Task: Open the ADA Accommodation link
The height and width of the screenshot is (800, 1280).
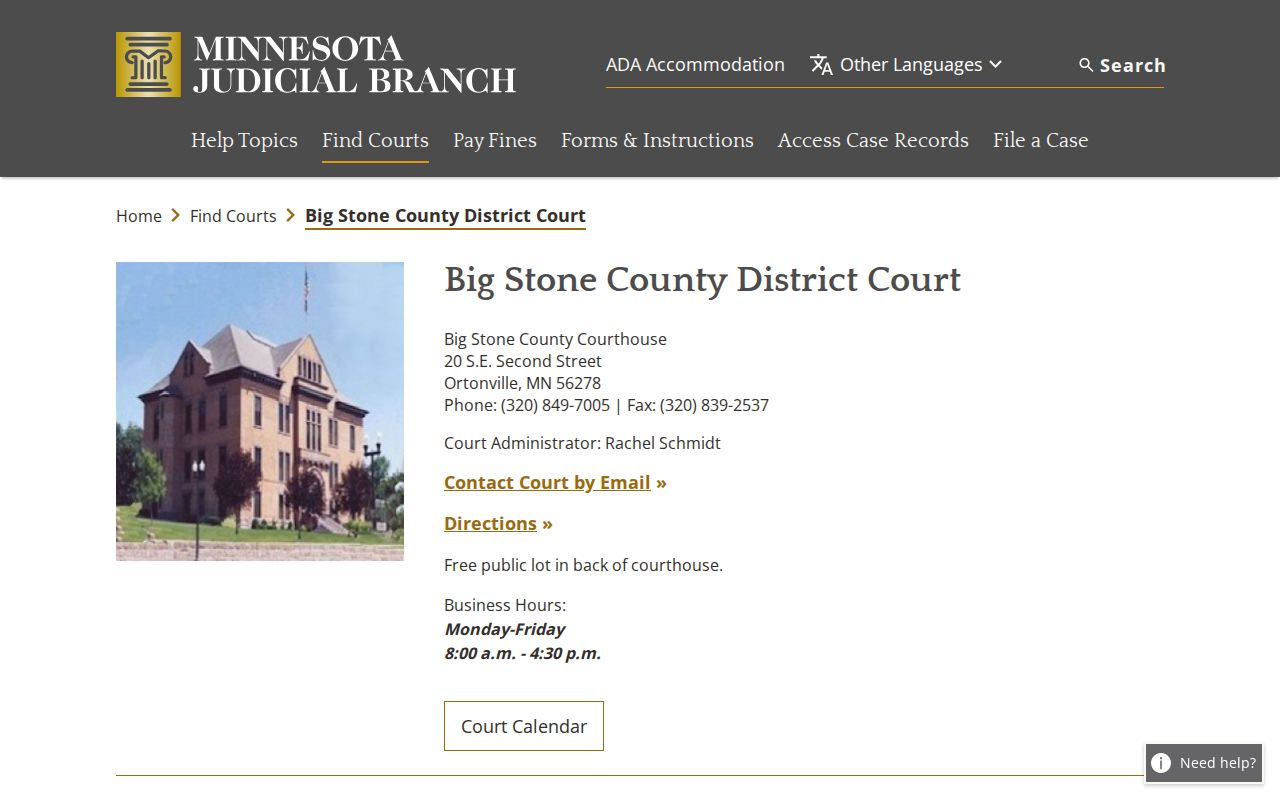Action: (695, 65)
